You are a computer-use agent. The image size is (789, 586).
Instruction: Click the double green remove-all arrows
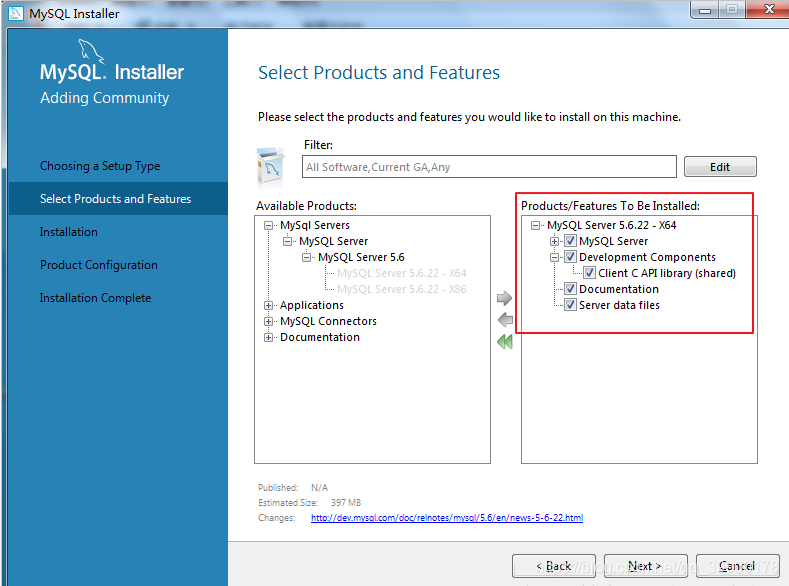[505, 342]
